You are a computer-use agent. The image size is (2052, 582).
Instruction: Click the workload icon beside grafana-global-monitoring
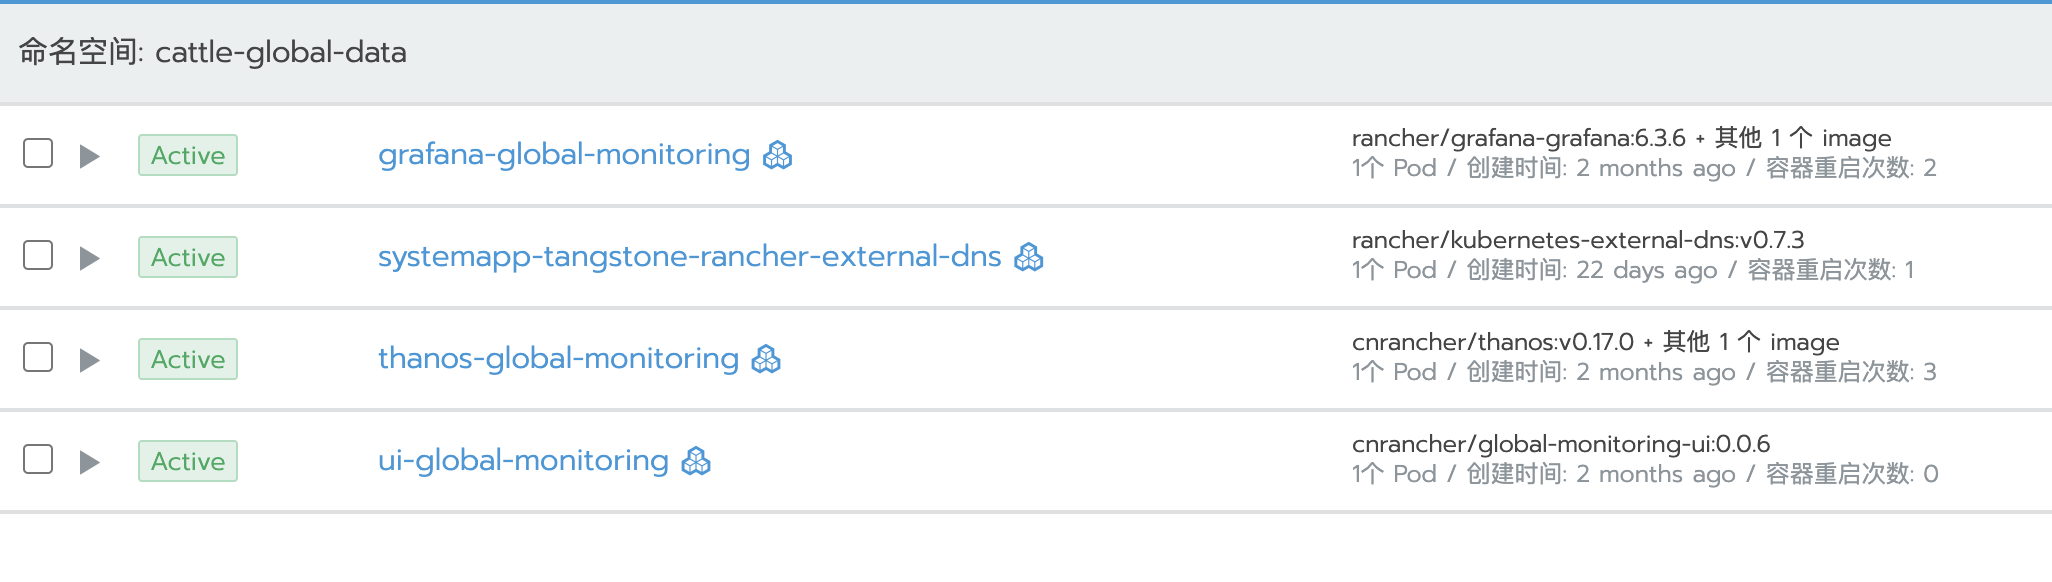click(x=777, y=155)
